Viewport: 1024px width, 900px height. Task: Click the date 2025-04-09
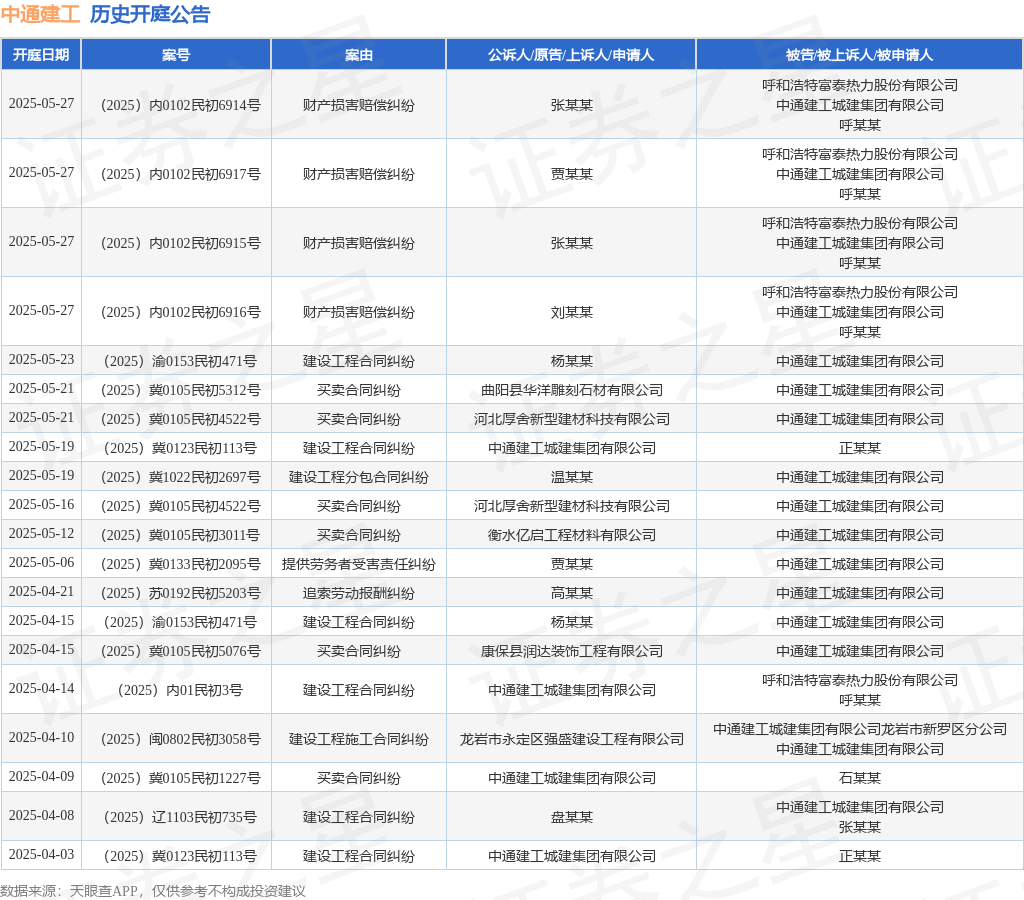pos(41,777)
